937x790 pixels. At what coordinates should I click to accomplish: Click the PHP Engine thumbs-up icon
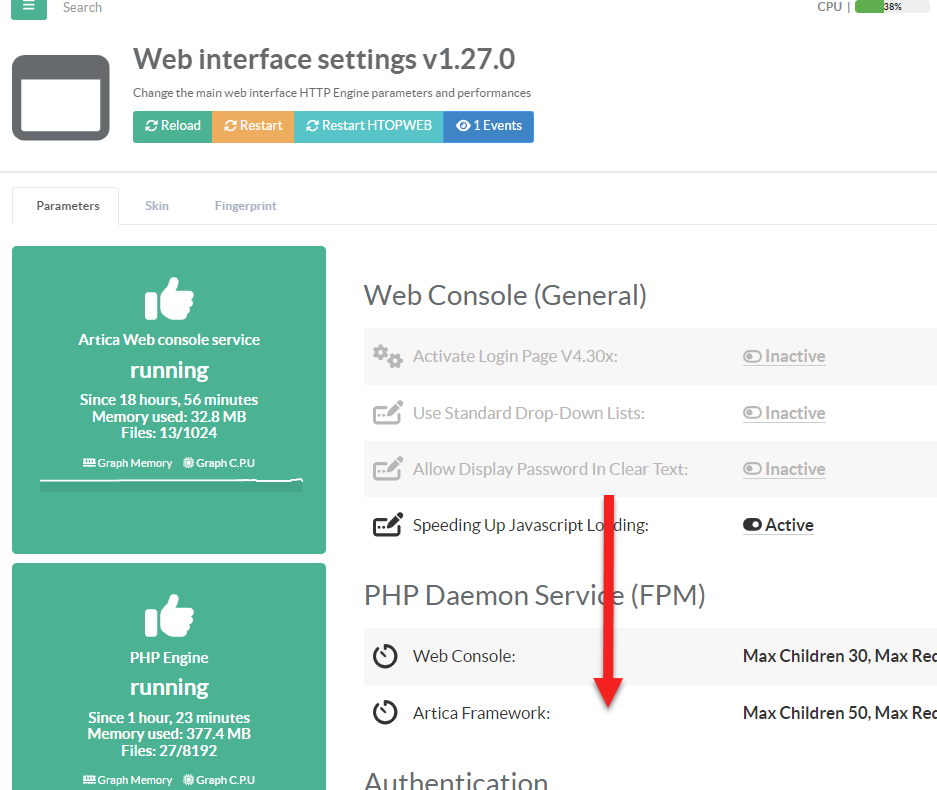[x=169, y=615]
